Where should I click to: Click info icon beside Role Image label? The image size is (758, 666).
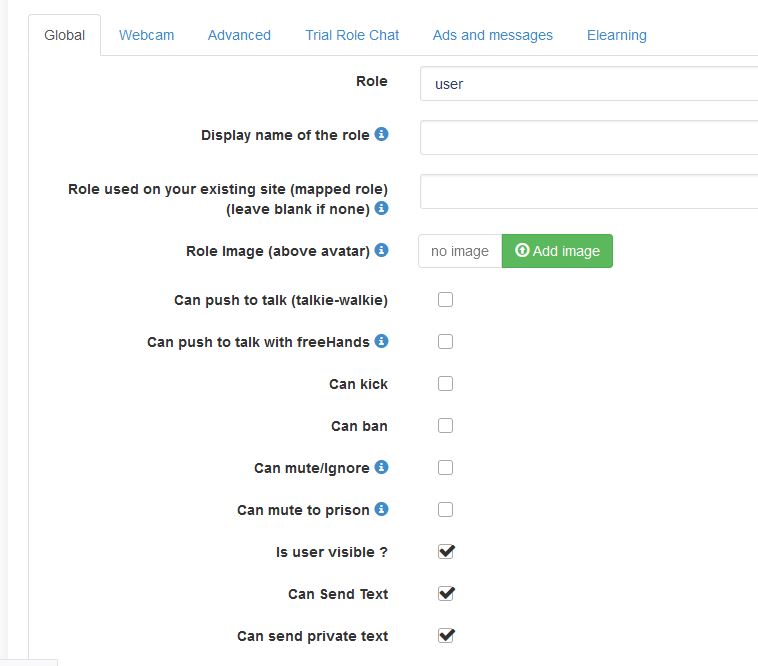click(382, 250)
